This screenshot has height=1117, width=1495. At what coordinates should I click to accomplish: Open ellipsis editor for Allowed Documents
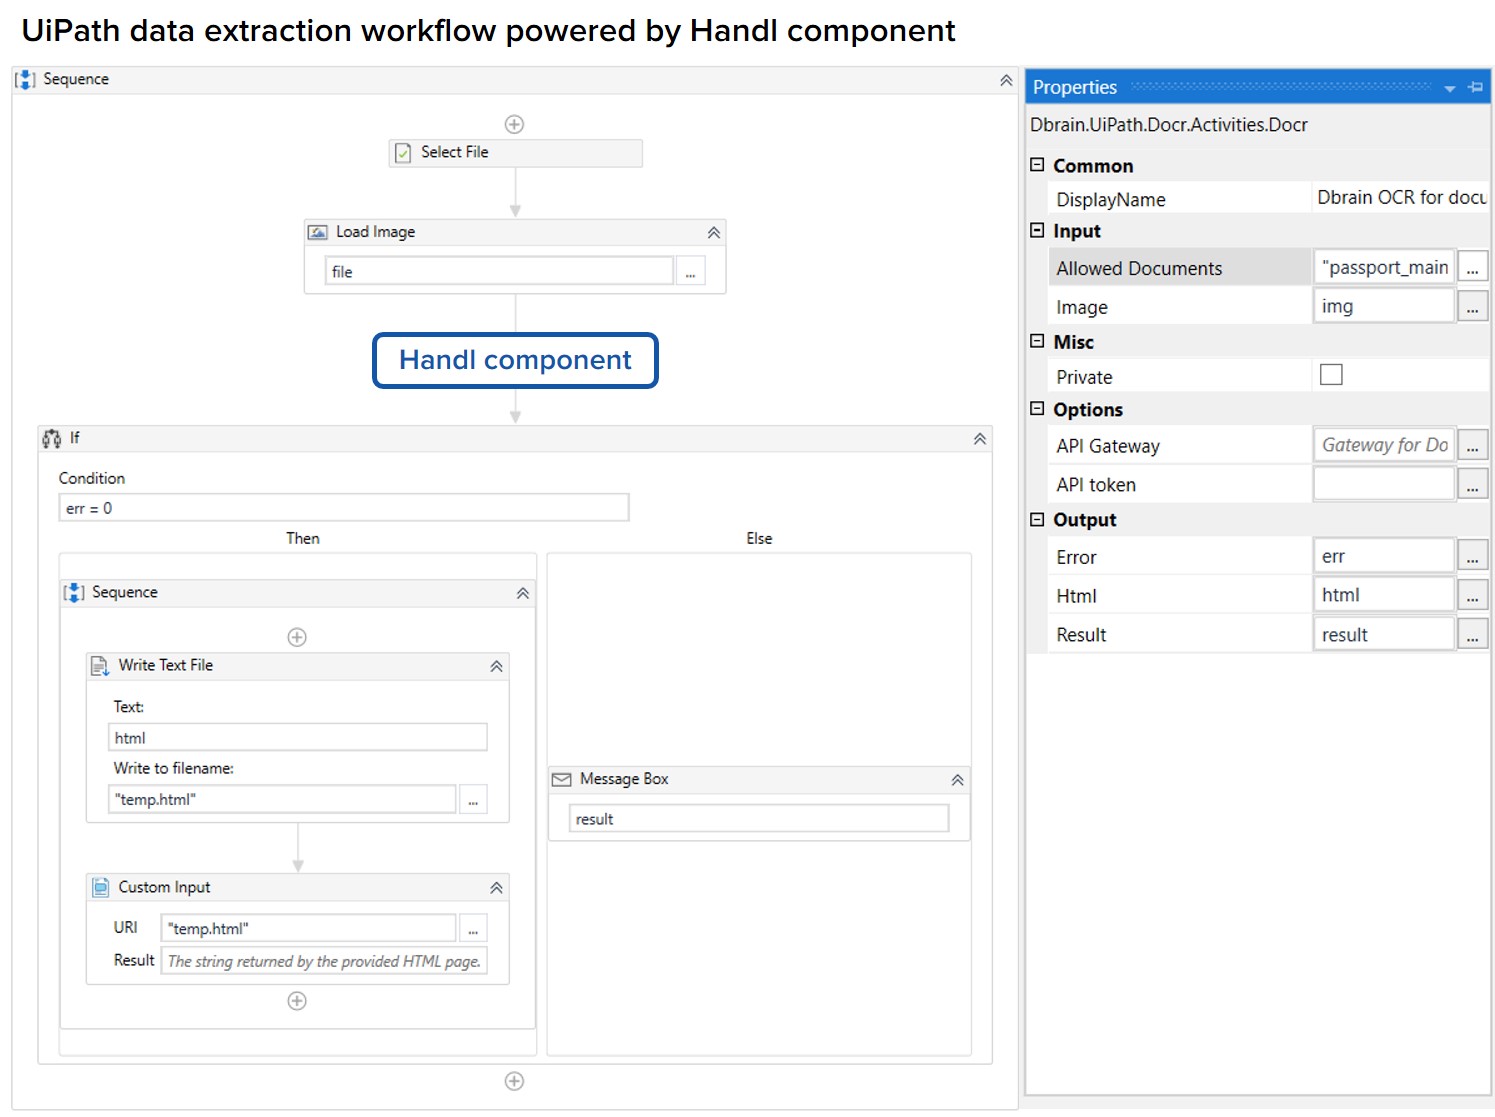coord(1473,267)
